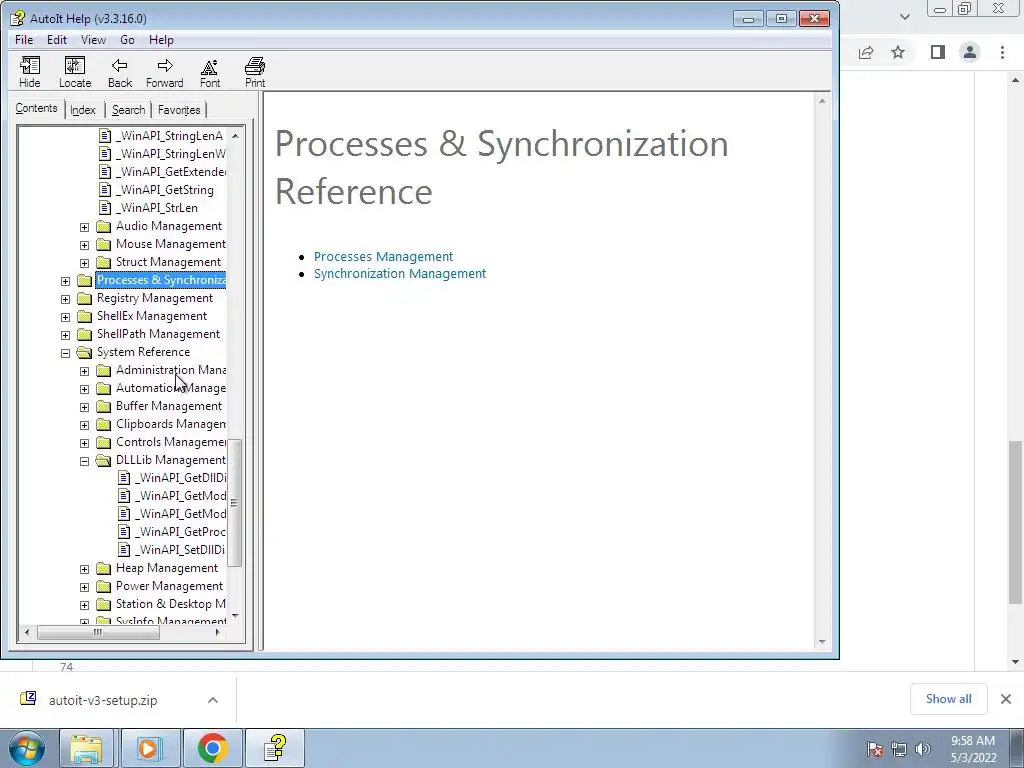Open the Font toolbar option

click(x=210, y=72)
